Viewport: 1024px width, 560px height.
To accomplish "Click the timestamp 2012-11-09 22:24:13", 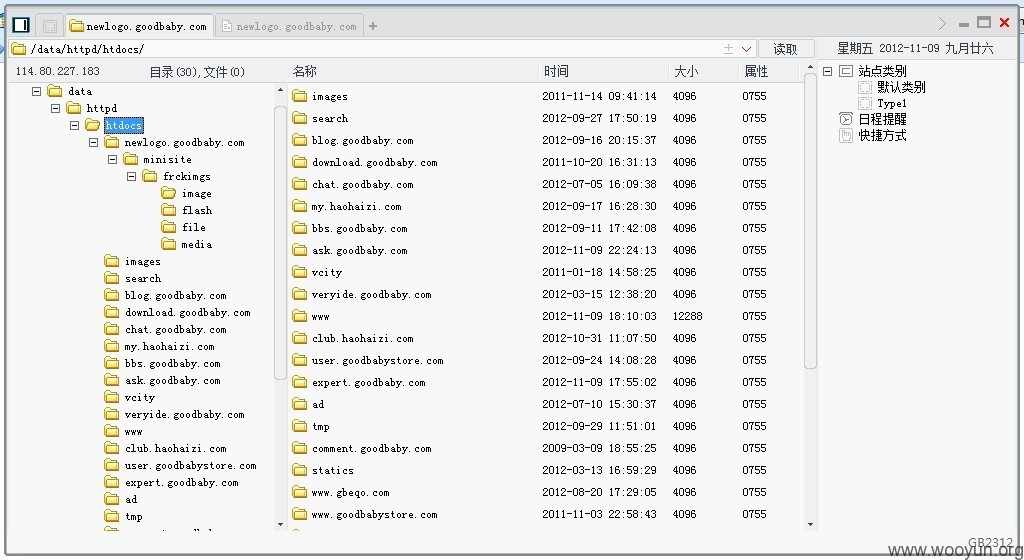I will [x=600, y=250].
